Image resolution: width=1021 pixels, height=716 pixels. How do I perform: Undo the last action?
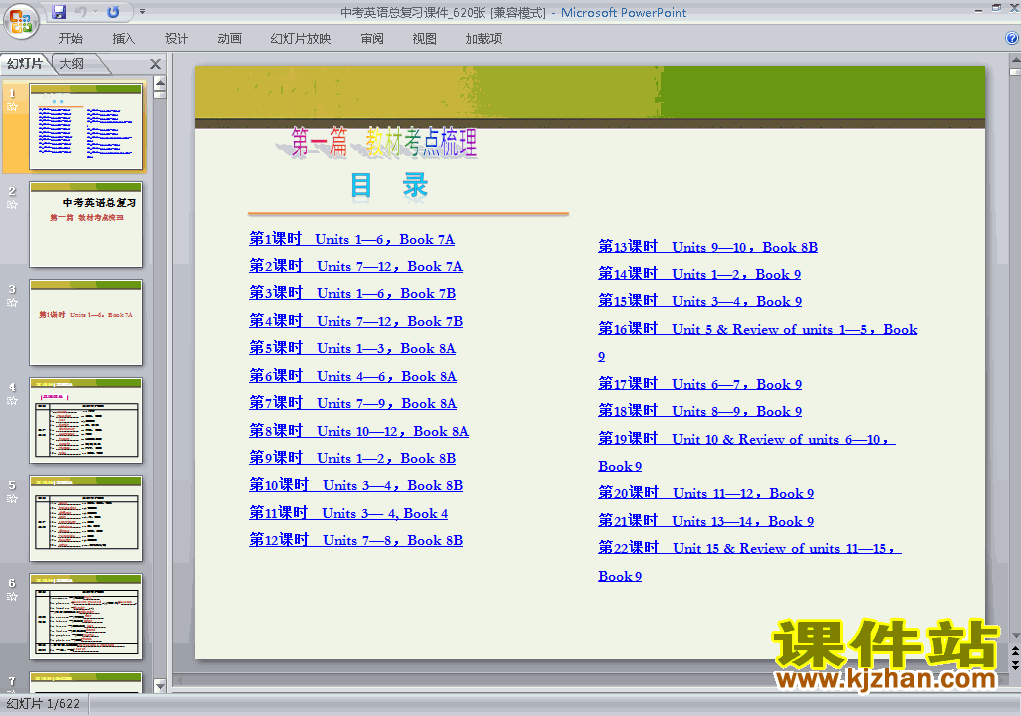[x=81, y=12]
